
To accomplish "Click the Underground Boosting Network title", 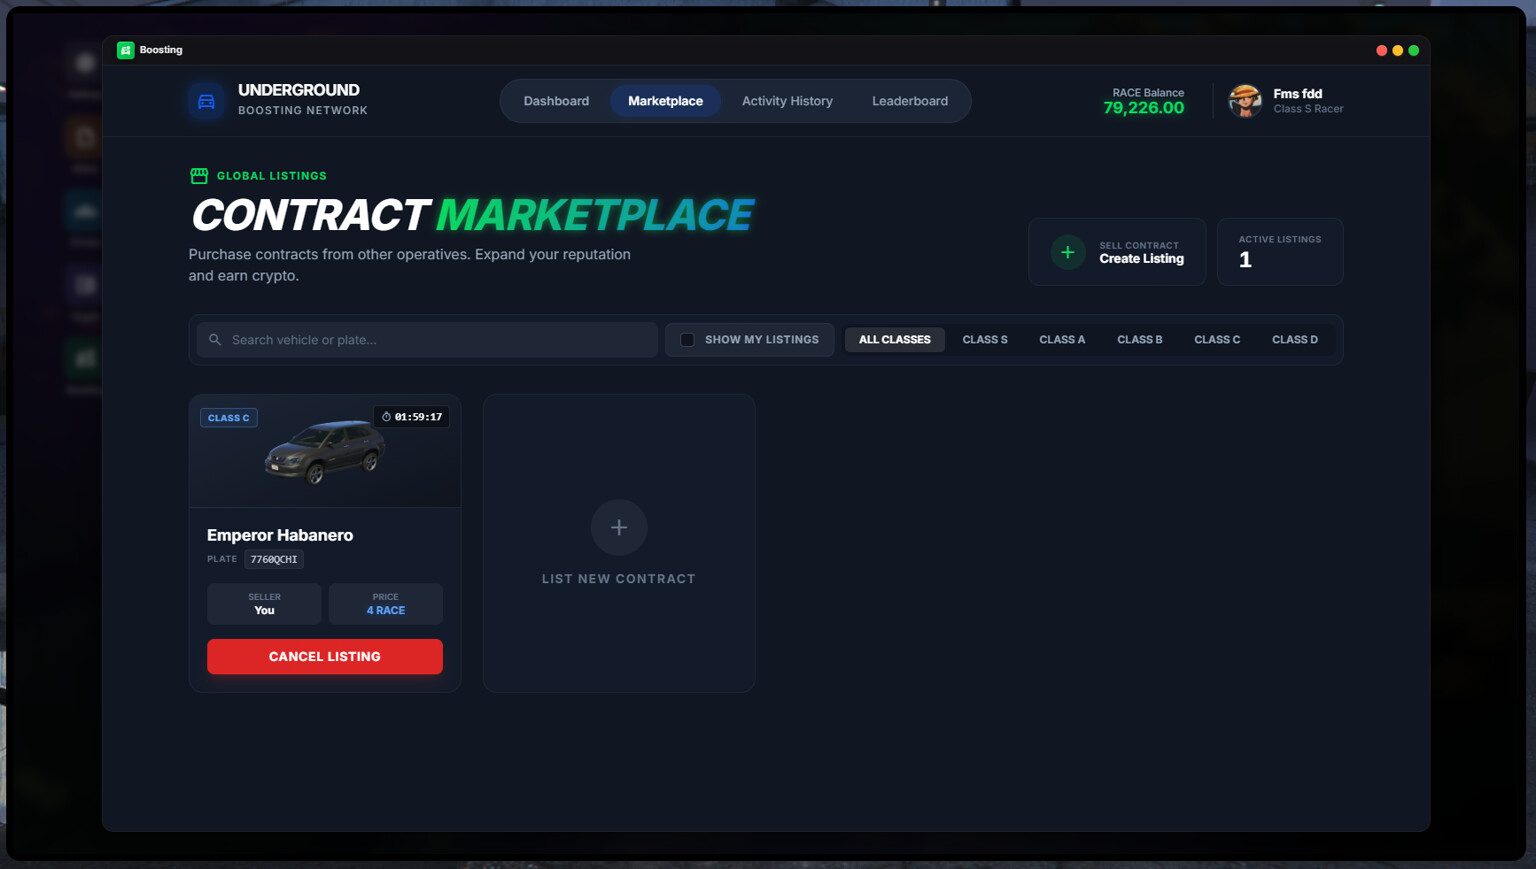I will (x=302, y=99).
